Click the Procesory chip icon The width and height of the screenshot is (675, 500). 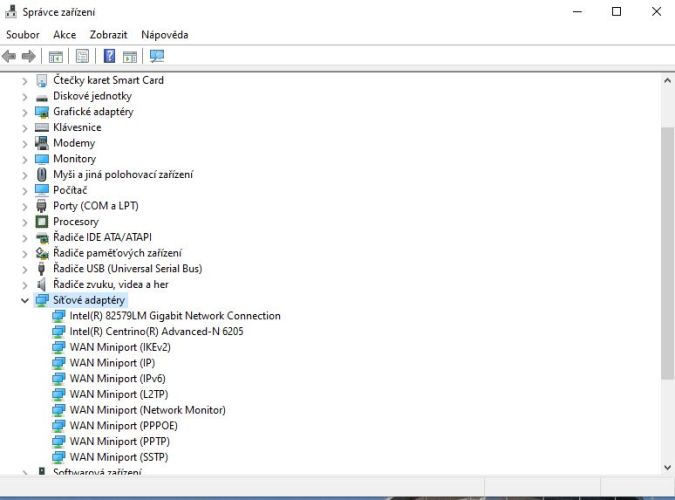tap(42, 221)
